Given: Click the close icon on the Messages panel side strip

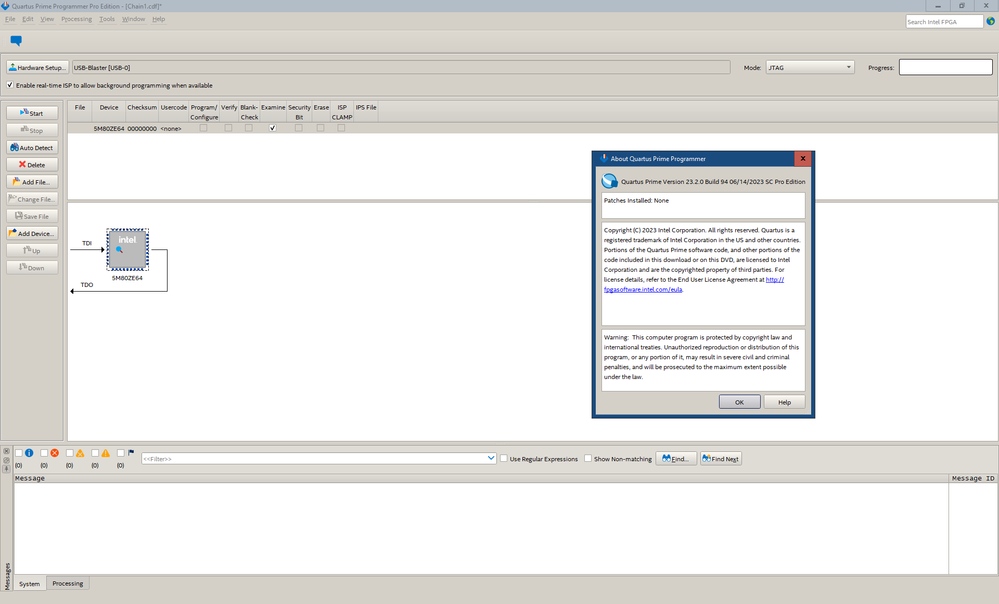Looking at the screenshot, I should pyautogui.click(x=6, y=451).
